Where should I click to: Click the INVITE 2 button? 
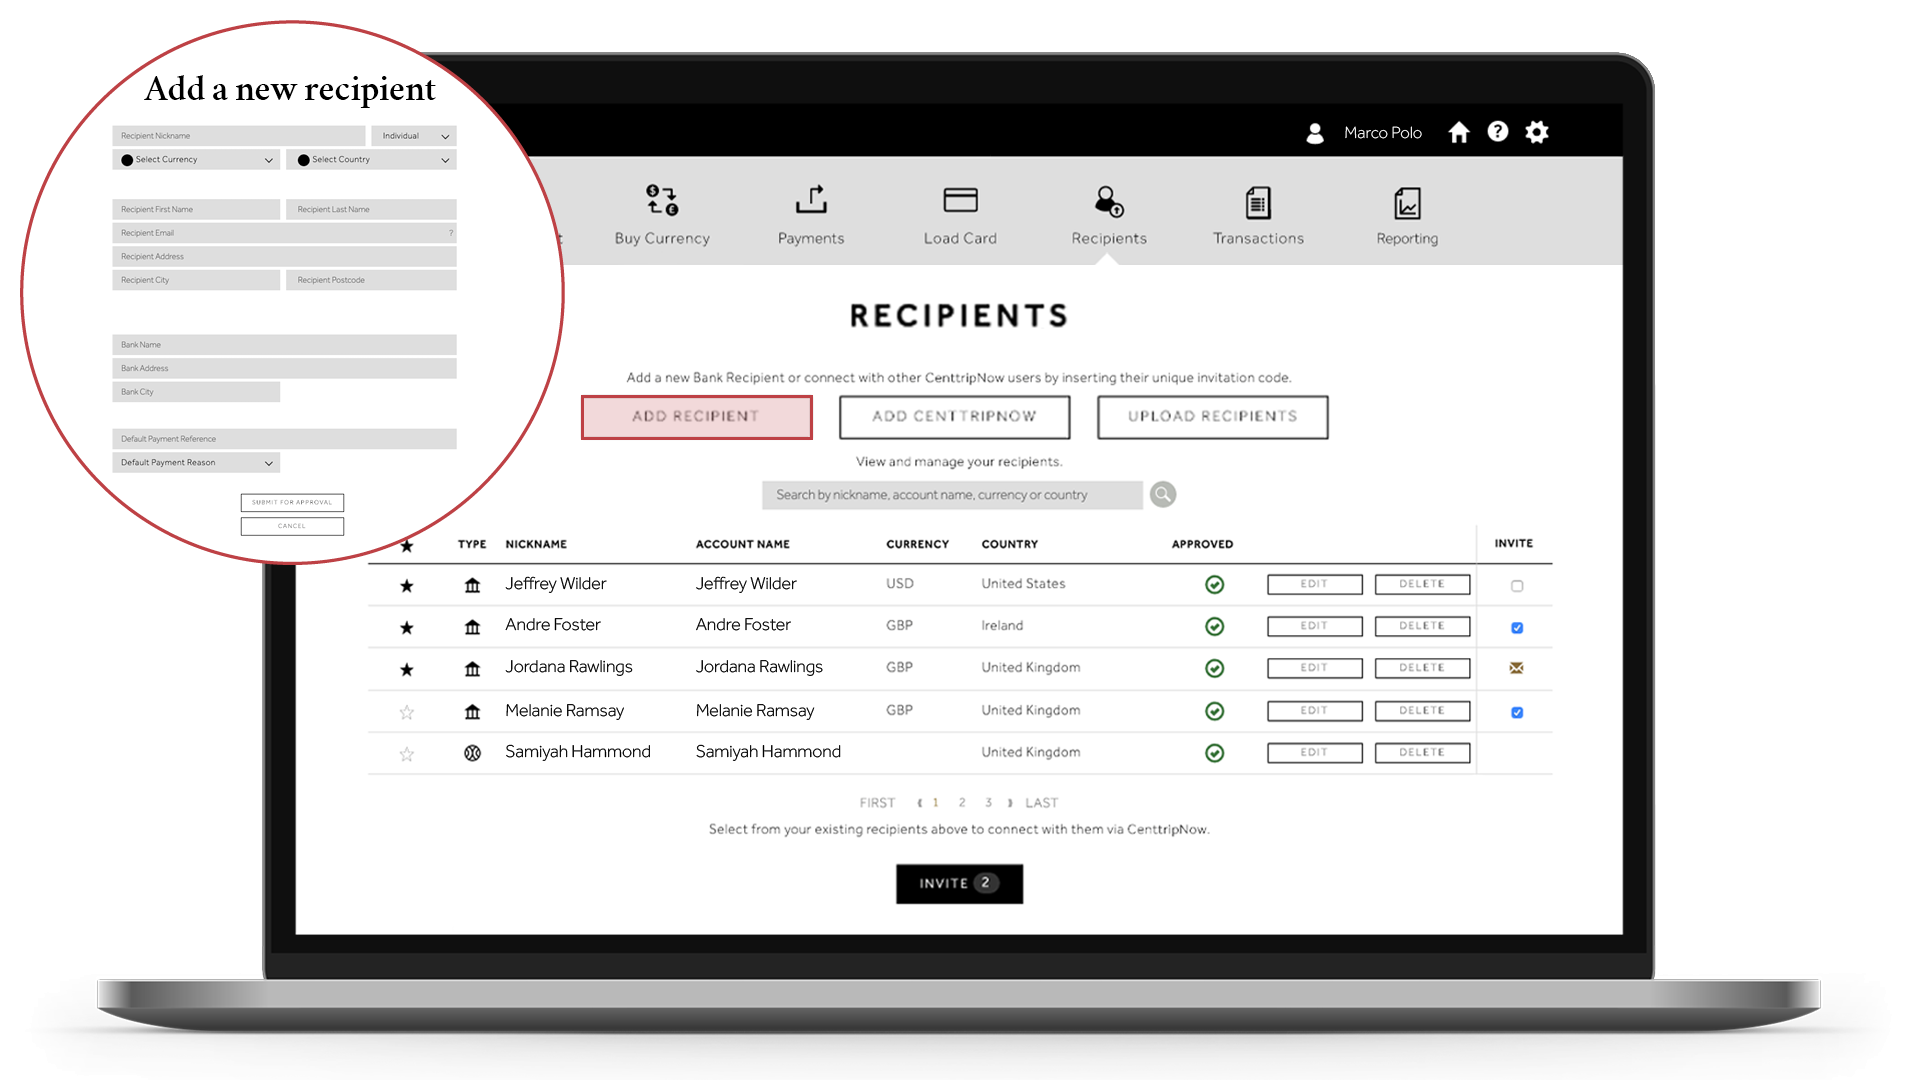(959, 882)
